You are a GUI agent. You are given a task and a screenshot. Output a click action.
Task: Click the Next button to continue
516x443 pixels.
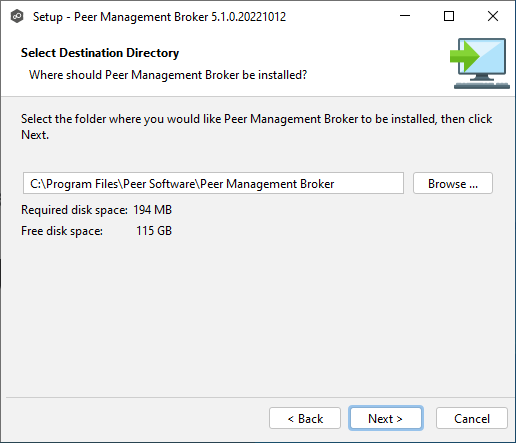click(x=386, y=418)
